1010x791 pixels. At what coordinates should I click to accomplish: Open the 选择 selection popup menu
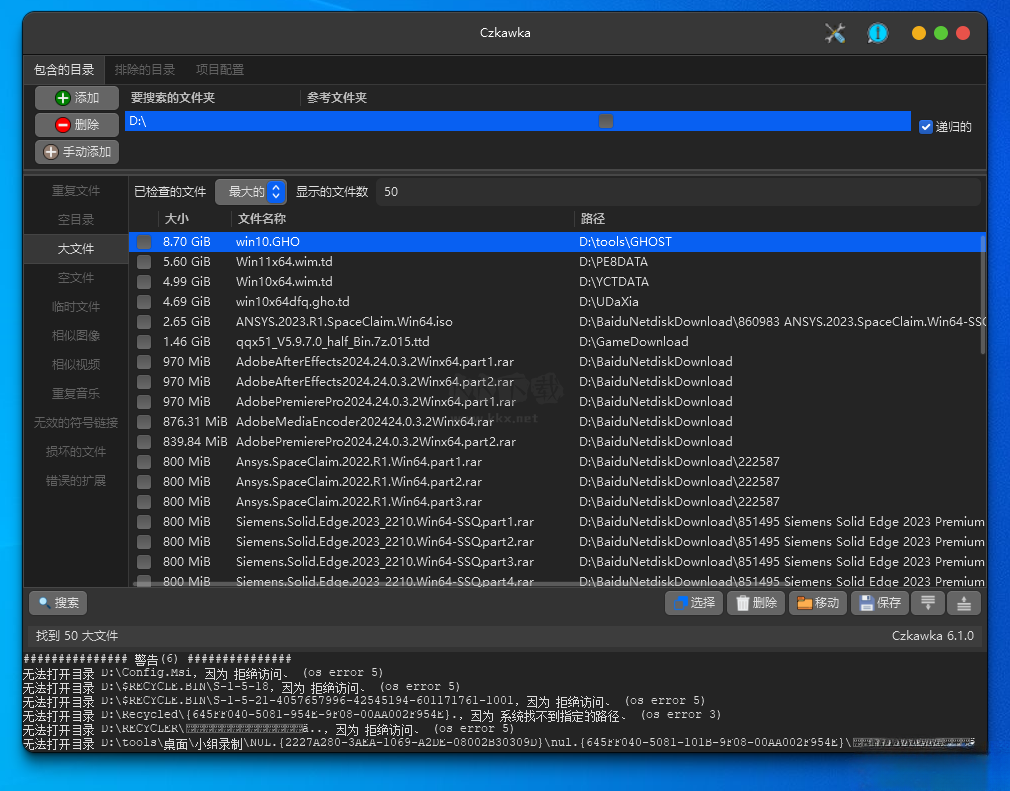pyautogui.click(x=694, y=603)
